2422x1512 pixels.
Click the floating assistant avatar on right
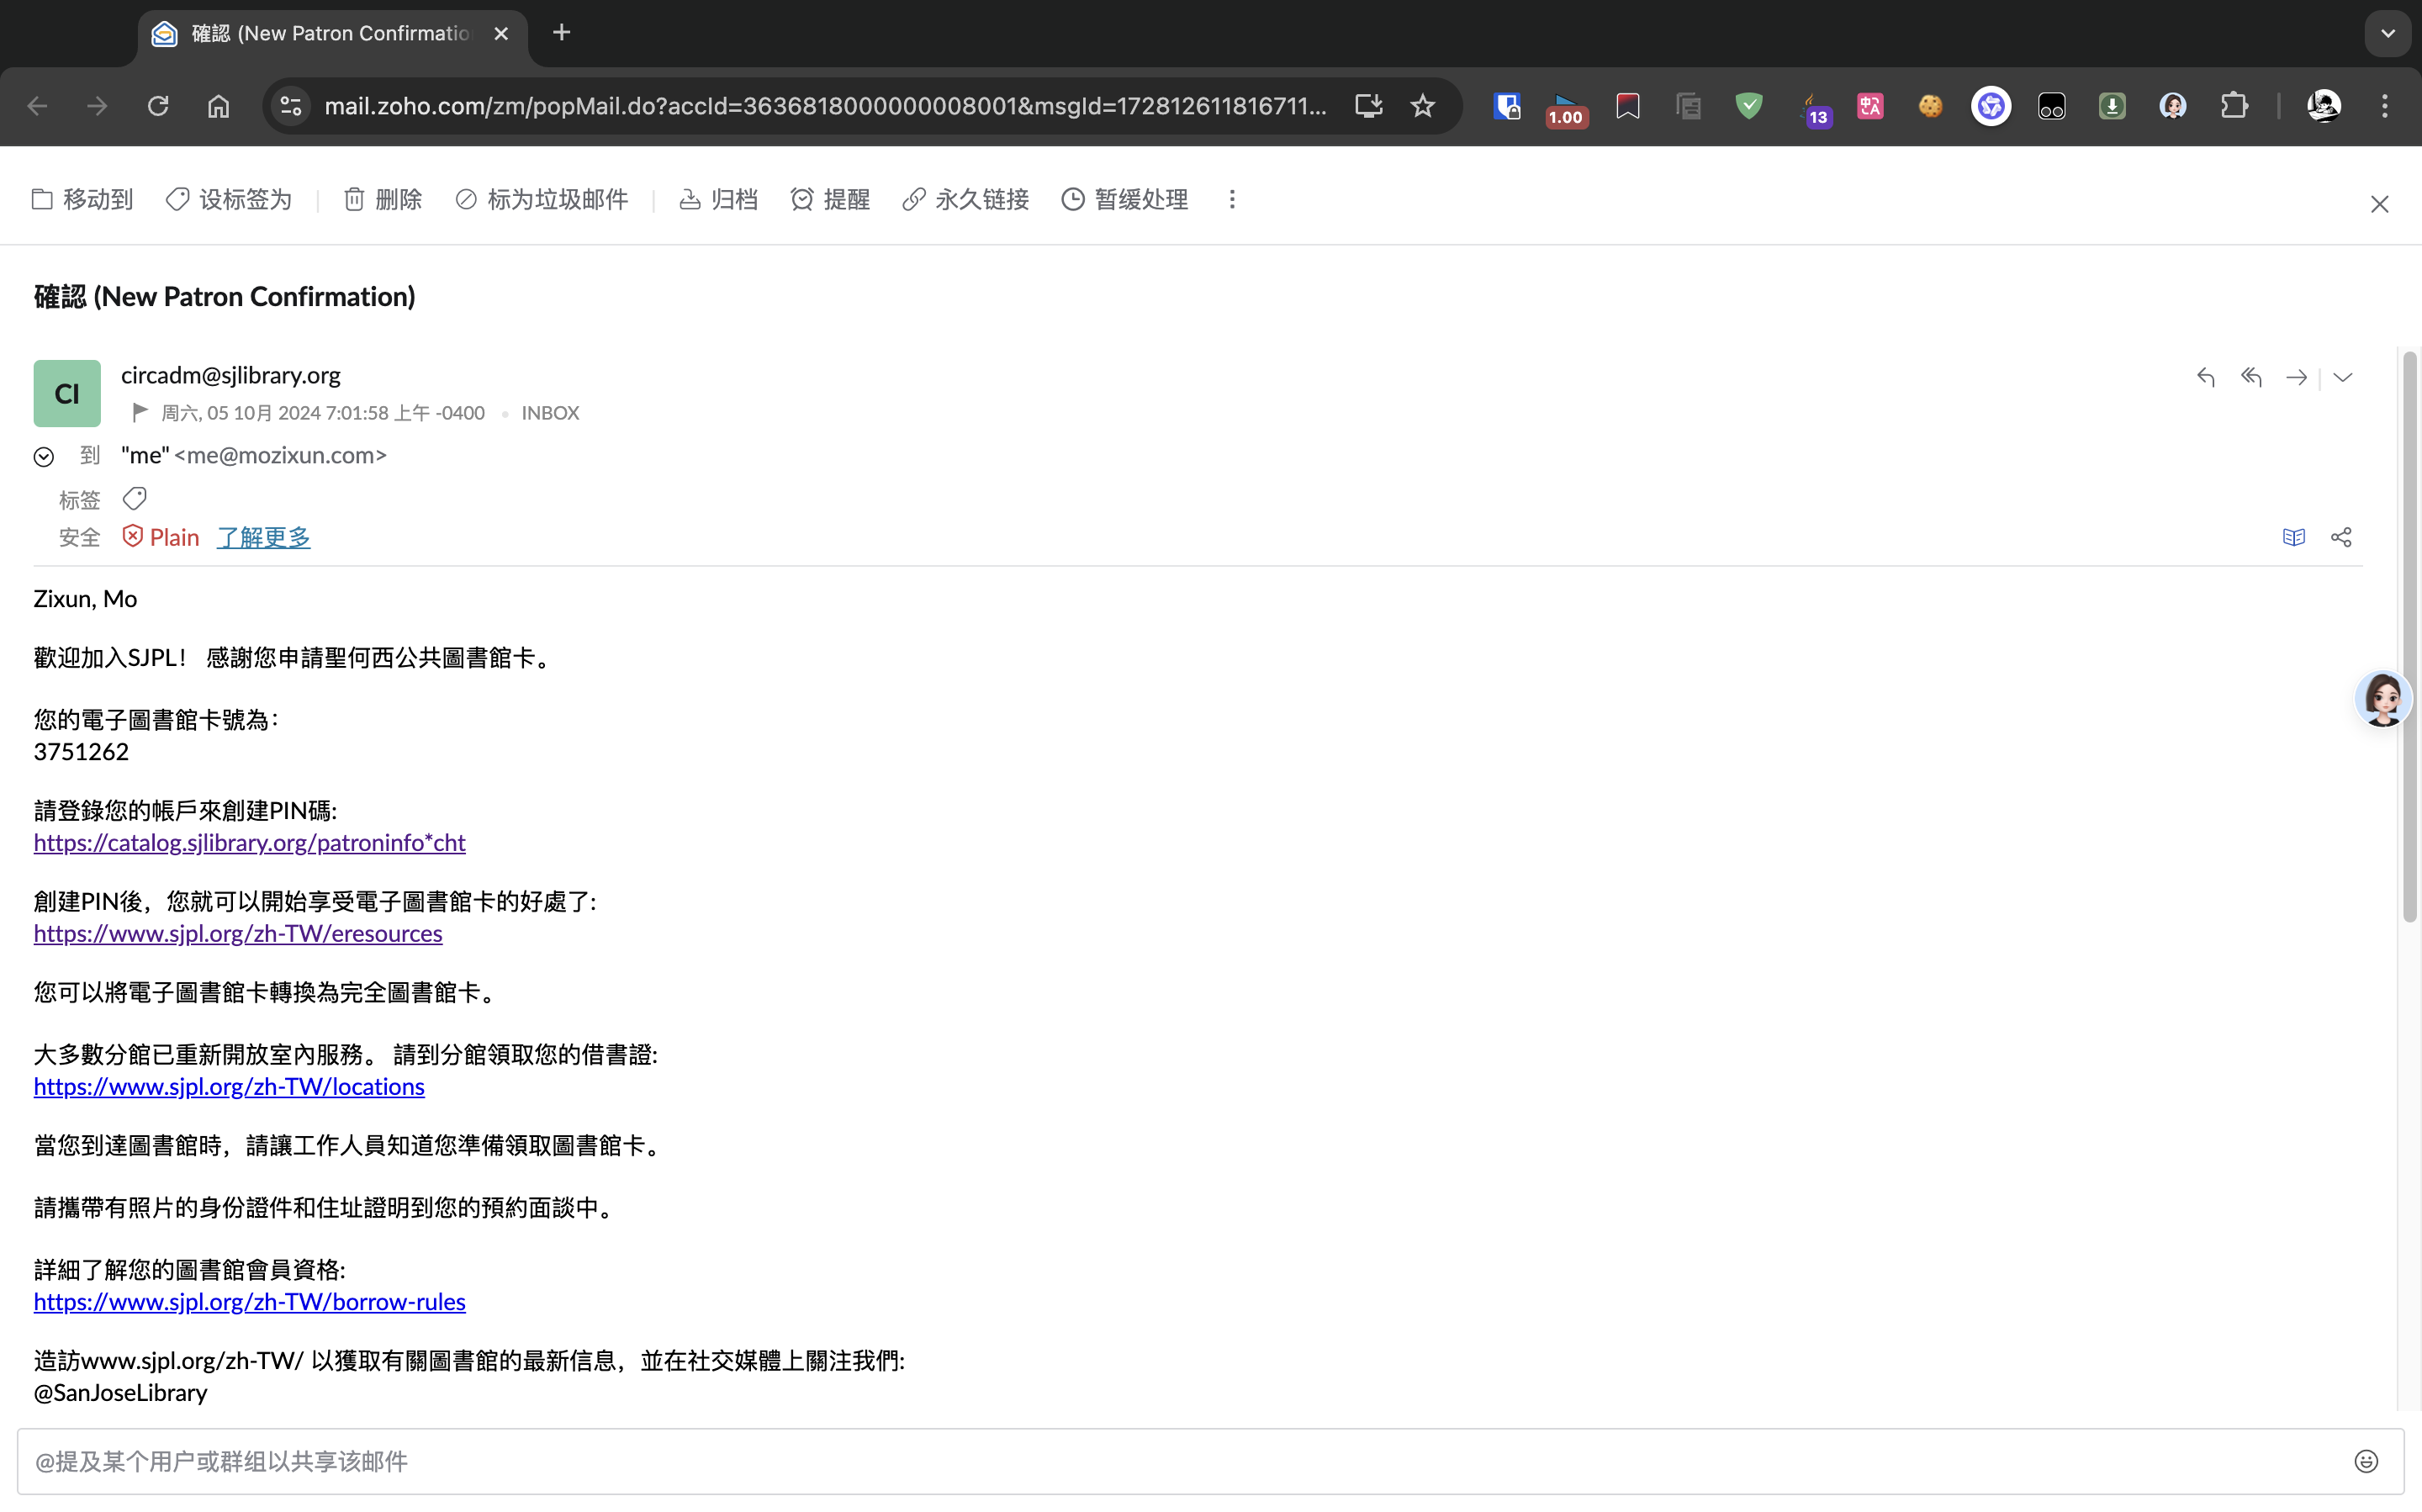click(2383, 698)
